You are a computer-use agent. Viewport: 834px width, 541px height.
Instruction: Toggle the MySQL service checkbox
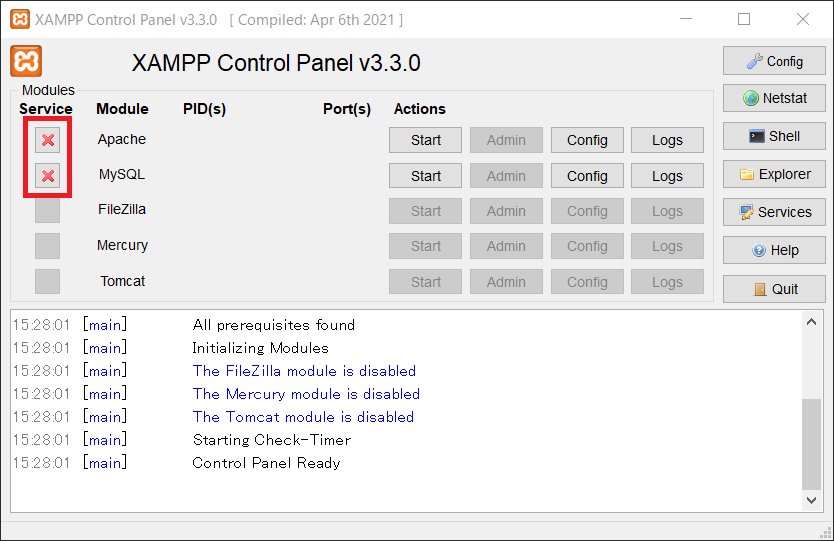pos(47,176)
